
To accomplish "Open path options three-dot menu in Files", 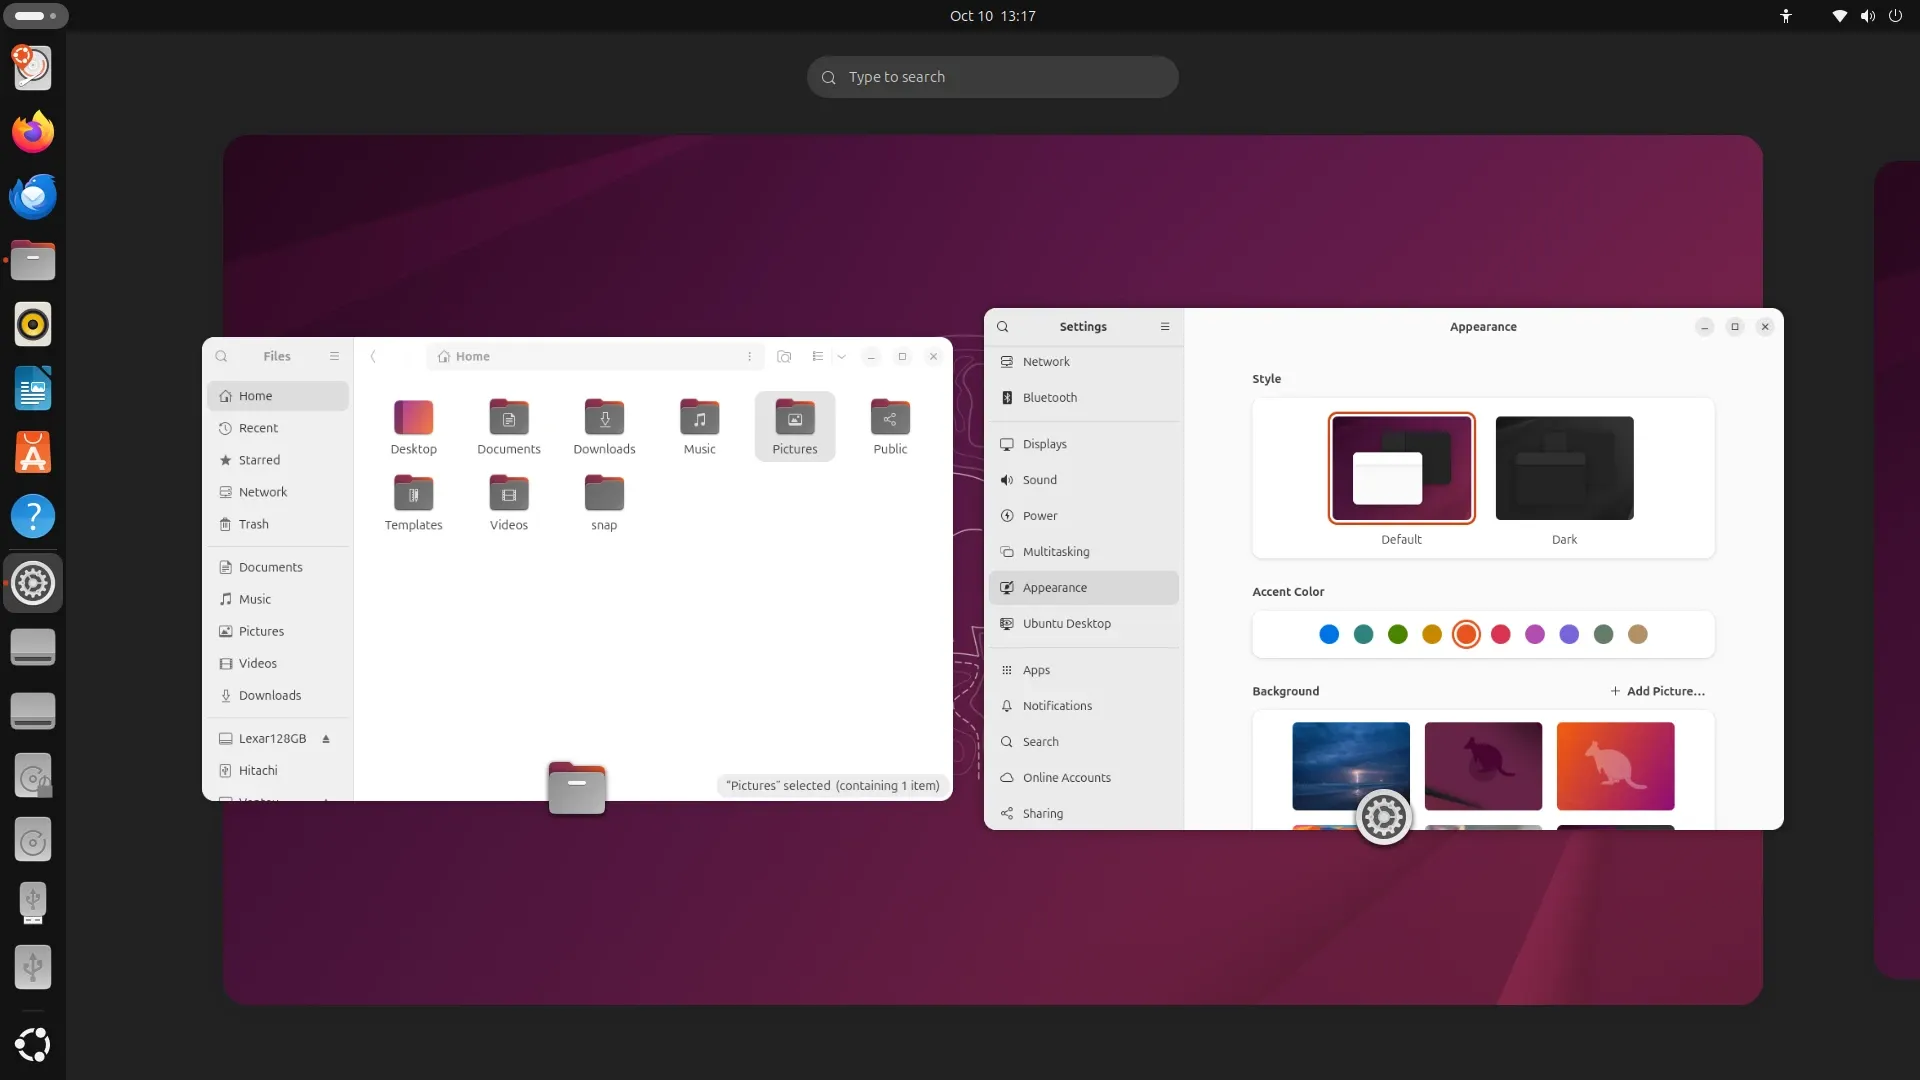I will [x=749, y=356].
